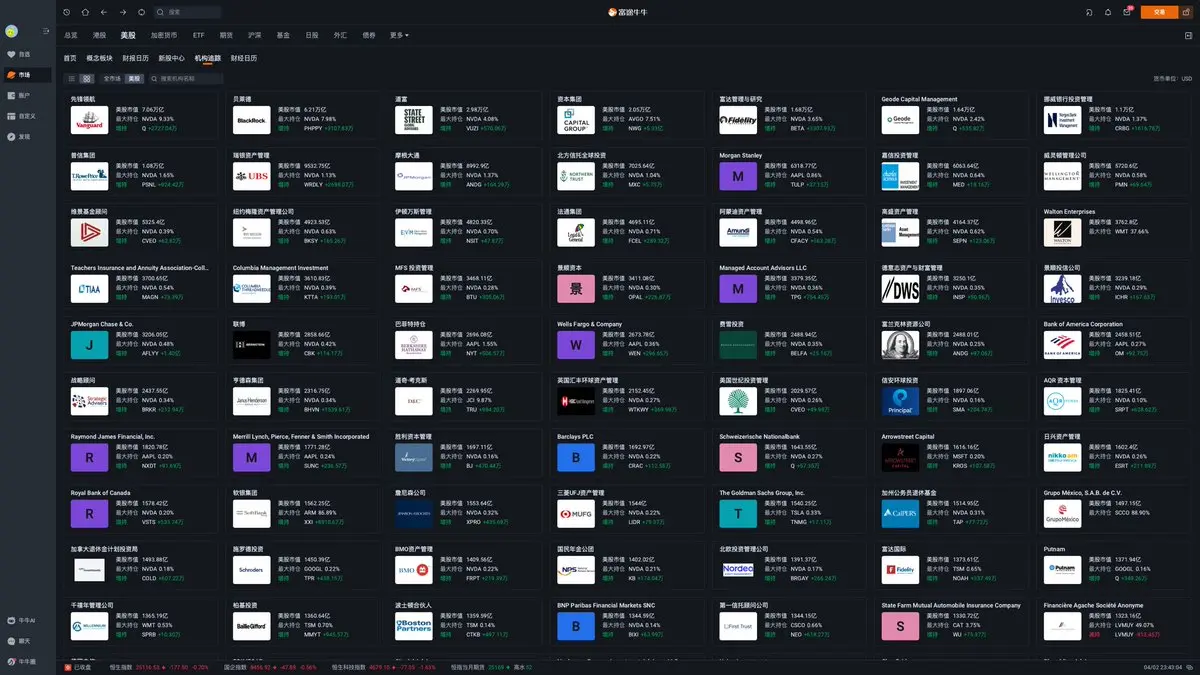Switch to list view icon
The image size is (1200, 675).
[x=71, y=78]
